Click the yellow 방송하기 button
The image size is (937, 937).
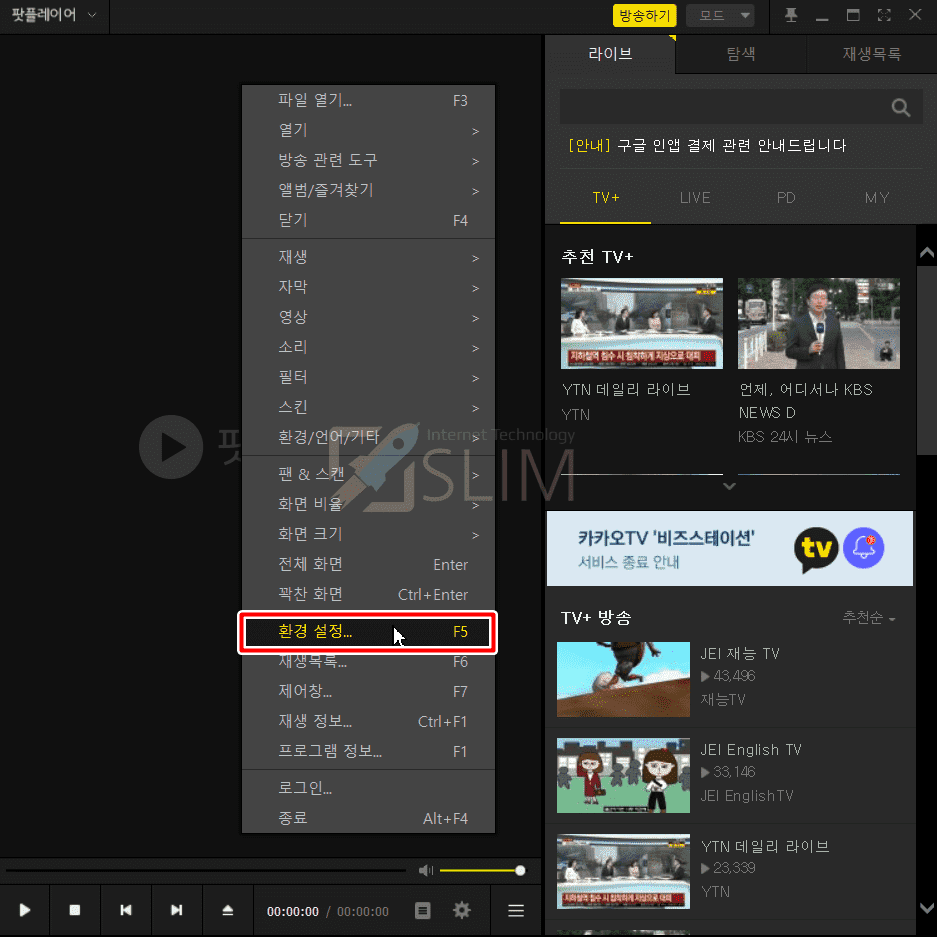644,16
